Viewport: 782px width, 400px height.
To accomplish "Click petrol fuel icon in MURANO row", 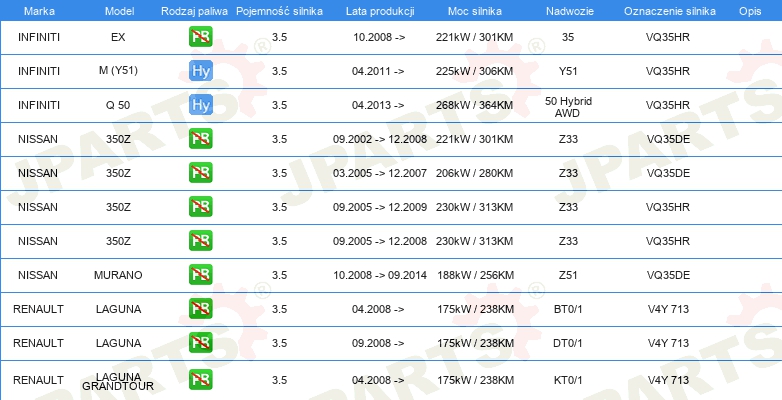I will [200, 274].
